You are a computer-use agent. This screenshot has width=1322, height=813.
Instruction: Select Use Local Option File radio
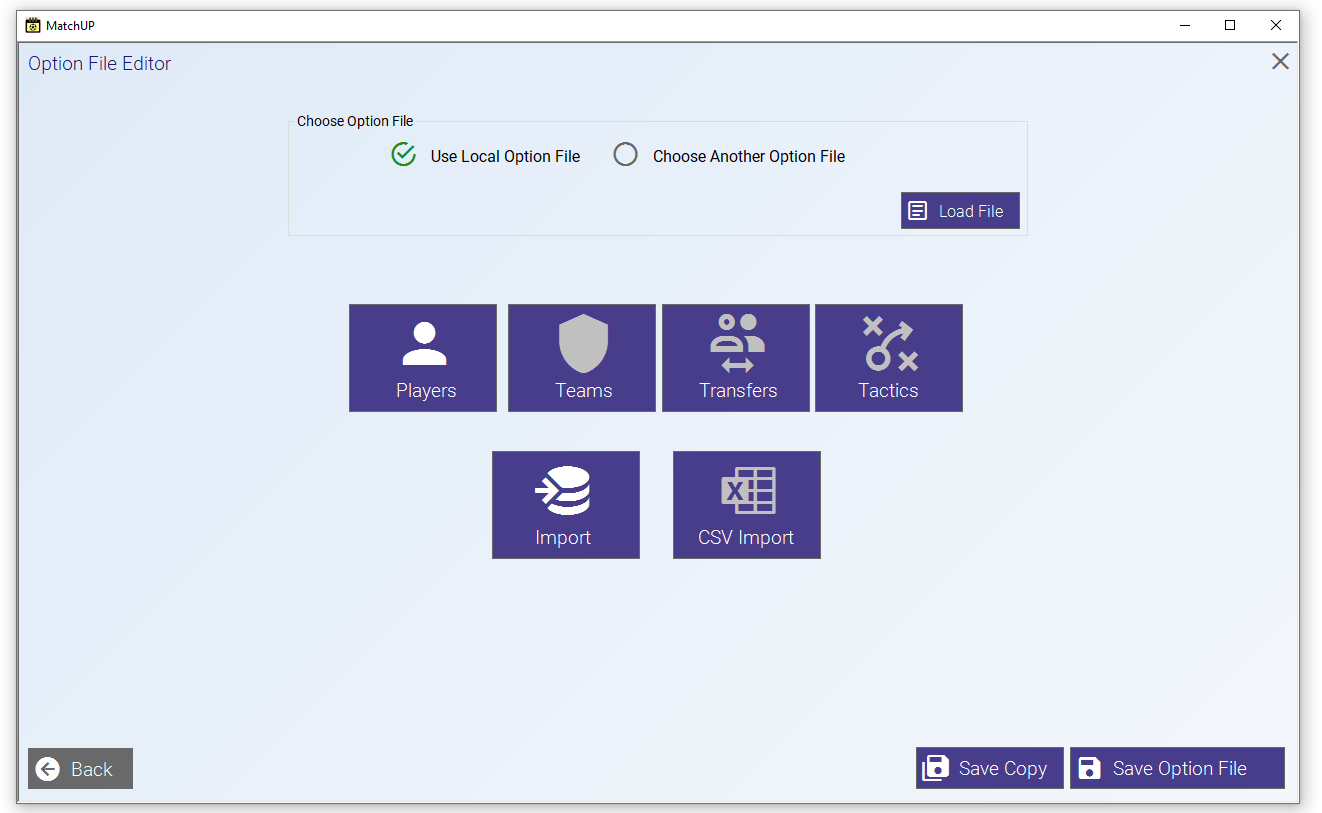(403, 155)
